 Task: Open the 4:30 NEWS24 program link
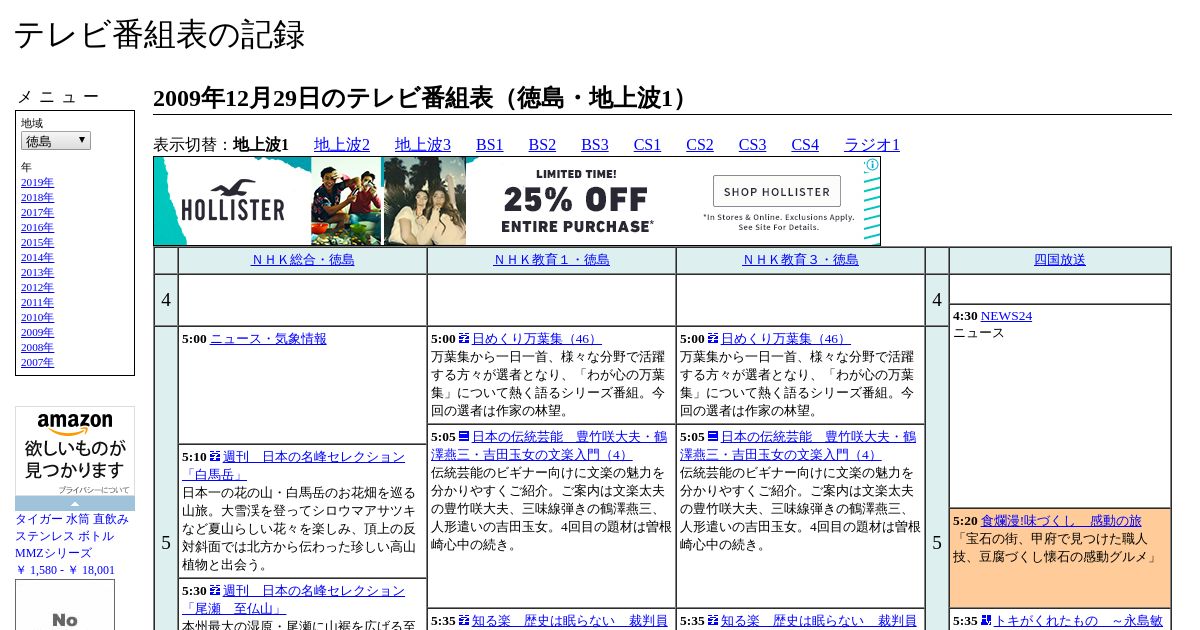tap(1006, 316)
